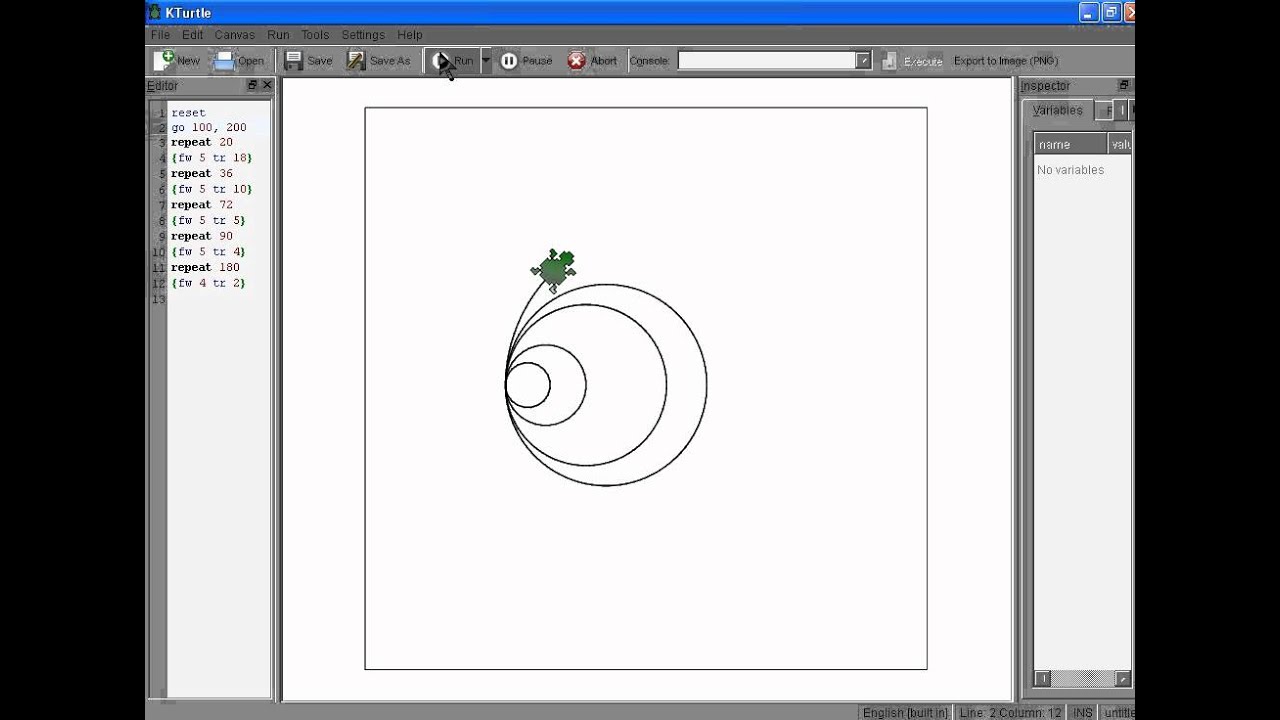The image size is (1280, 720).
Task: Open the Edit menu
Action: (192, 35)
